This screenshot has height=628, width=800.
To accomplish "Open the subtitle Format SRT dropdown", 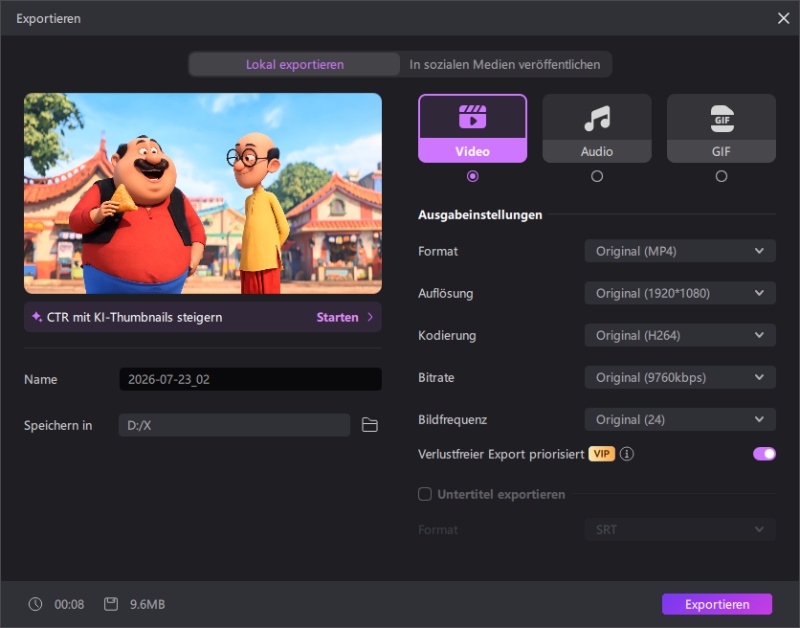I will (x=680, y=530).
